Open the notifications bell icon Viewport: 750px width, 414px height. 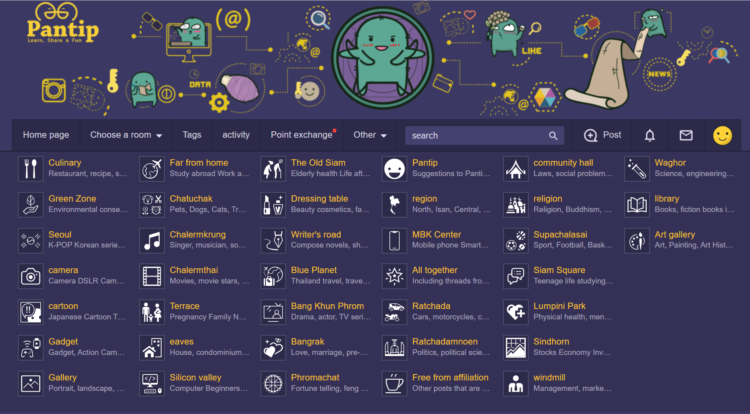650,136
